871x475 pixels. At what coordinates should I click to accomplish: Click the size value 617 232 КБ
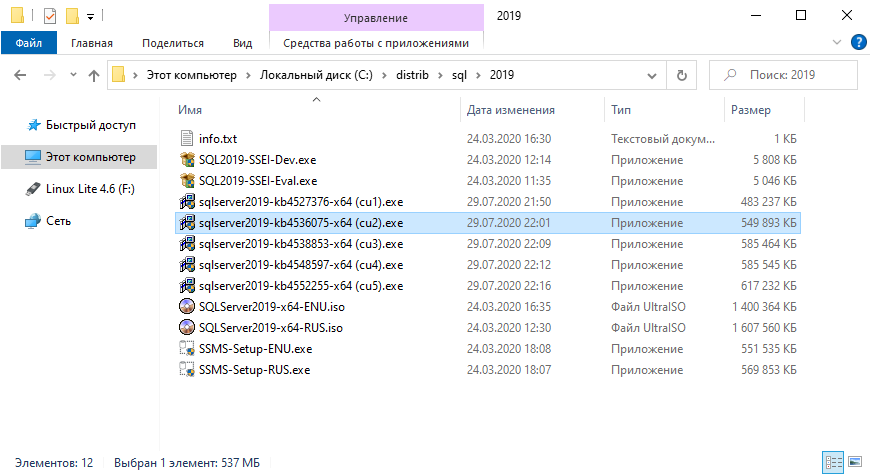click(768, 286)
